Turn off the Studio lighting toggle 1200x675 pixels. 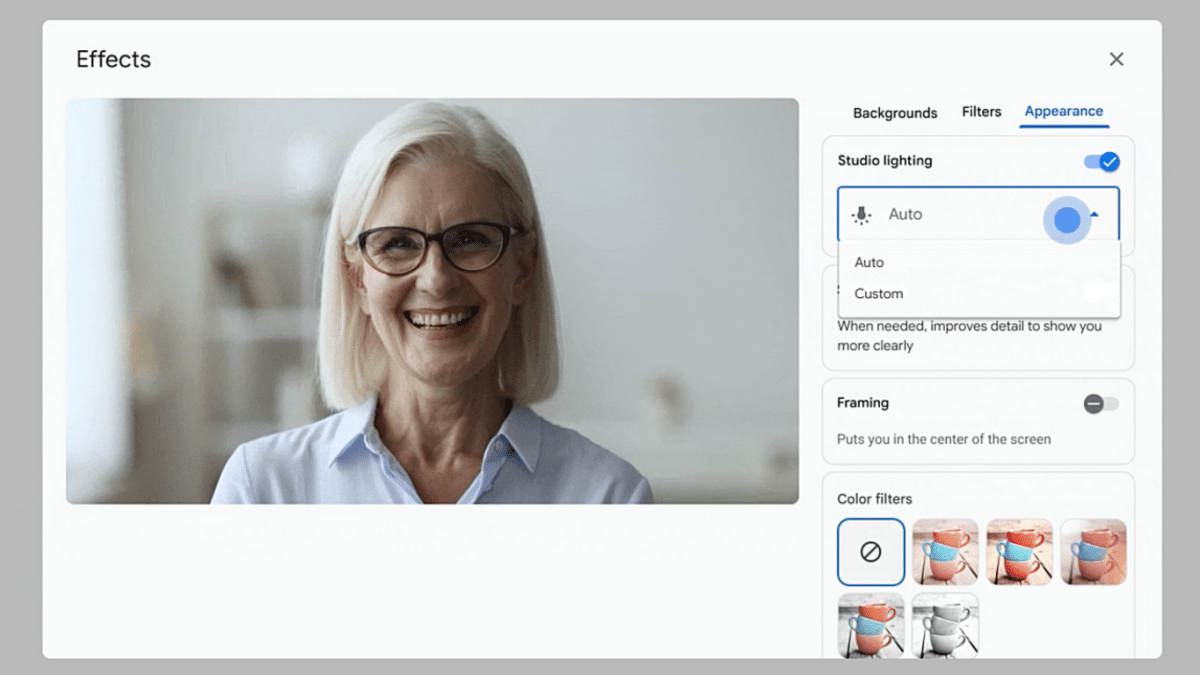click(x=1102, y=161)
